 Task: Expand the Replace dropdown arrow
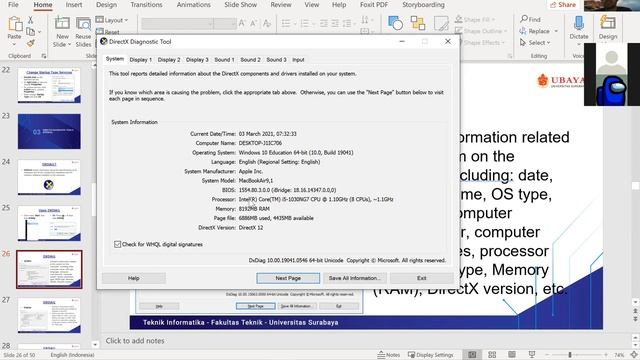(x=556, y=31)
